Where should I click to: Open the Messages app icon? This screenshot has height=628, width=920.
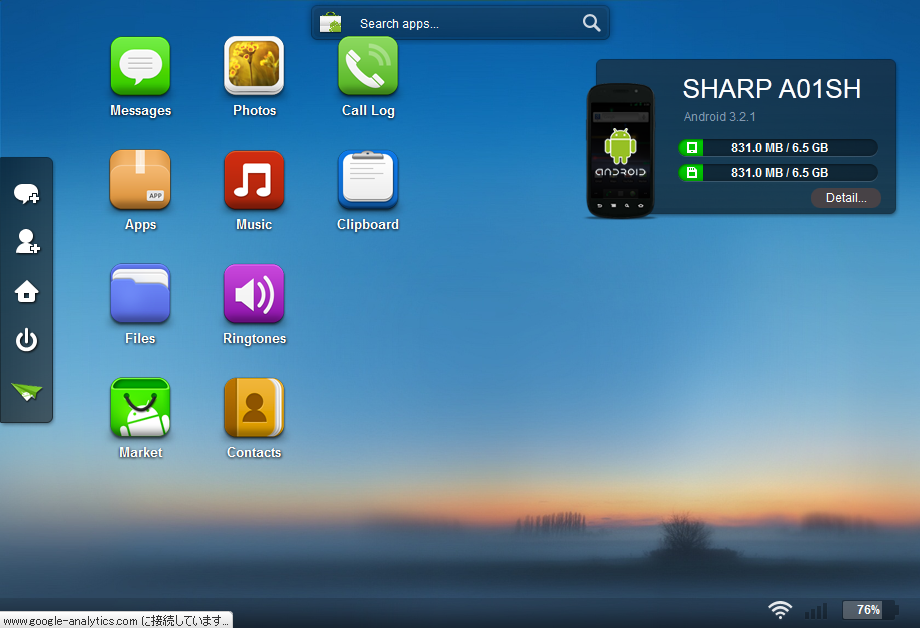pos(140,67)
